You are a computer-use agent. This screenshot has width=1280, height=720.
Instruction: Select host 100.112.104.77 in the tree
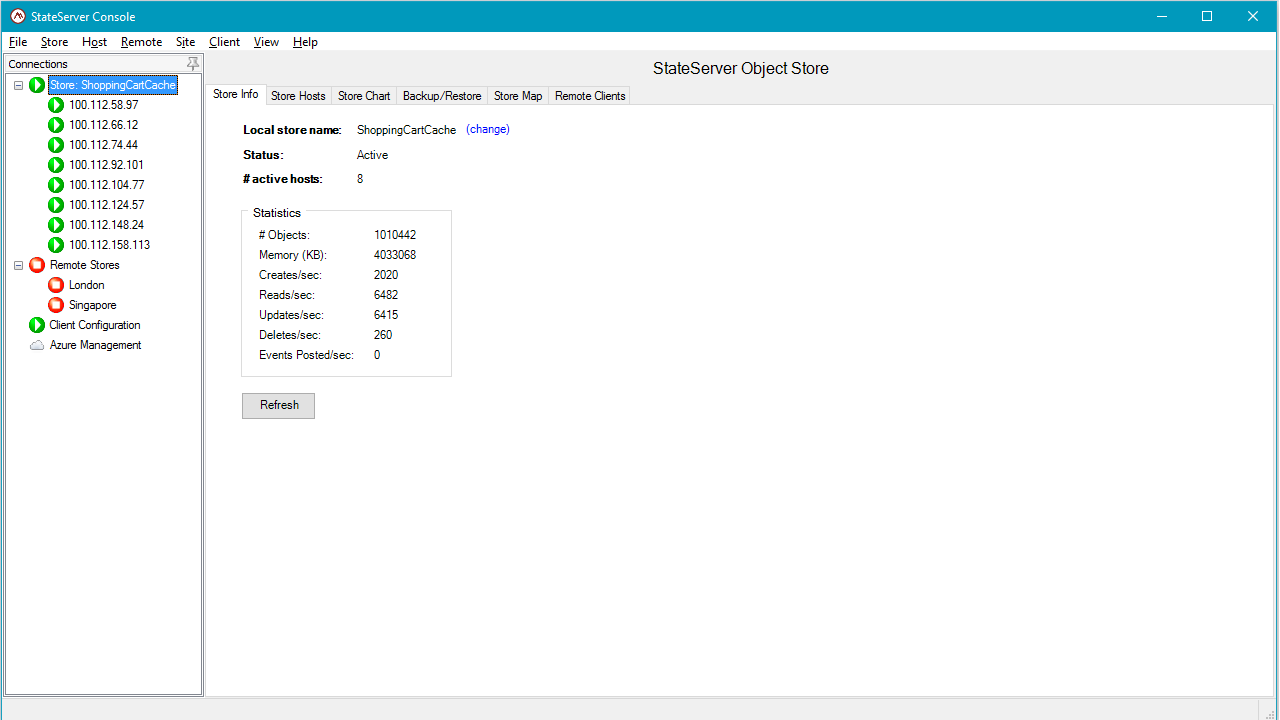tap(107, 185)
